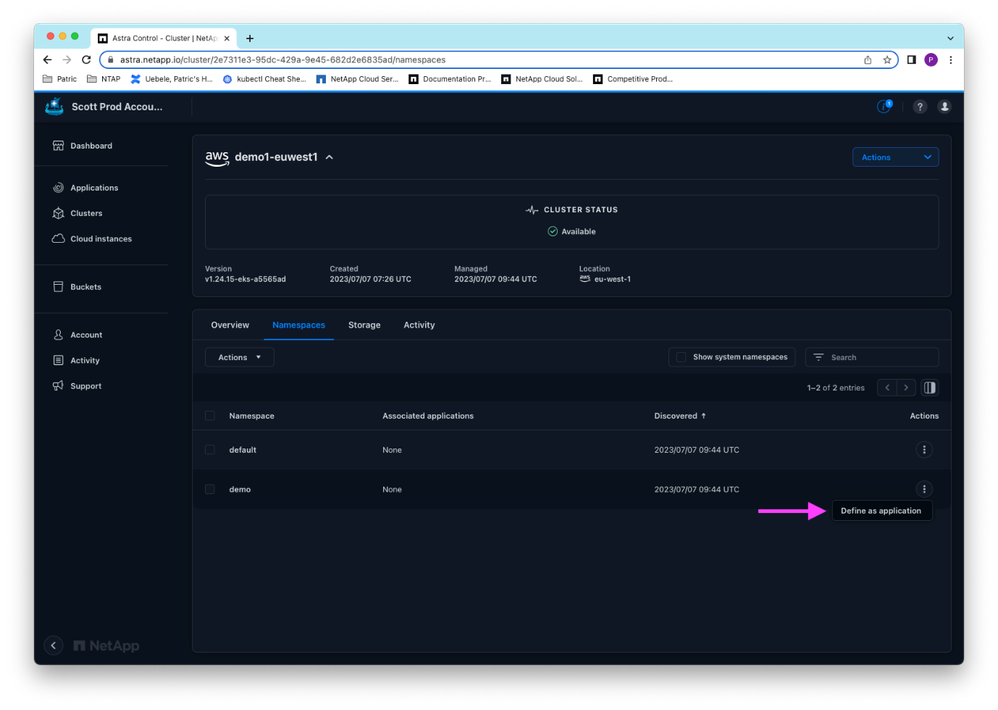Enable Show system namespaces checkbox

681,357
